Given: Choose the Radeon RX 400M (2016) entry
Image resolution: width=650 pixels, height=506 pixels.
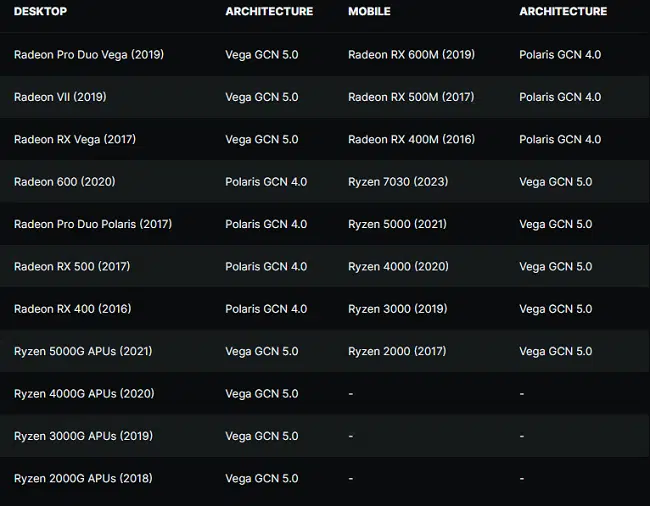Looking at the screenshot, I should click(411, 139).
